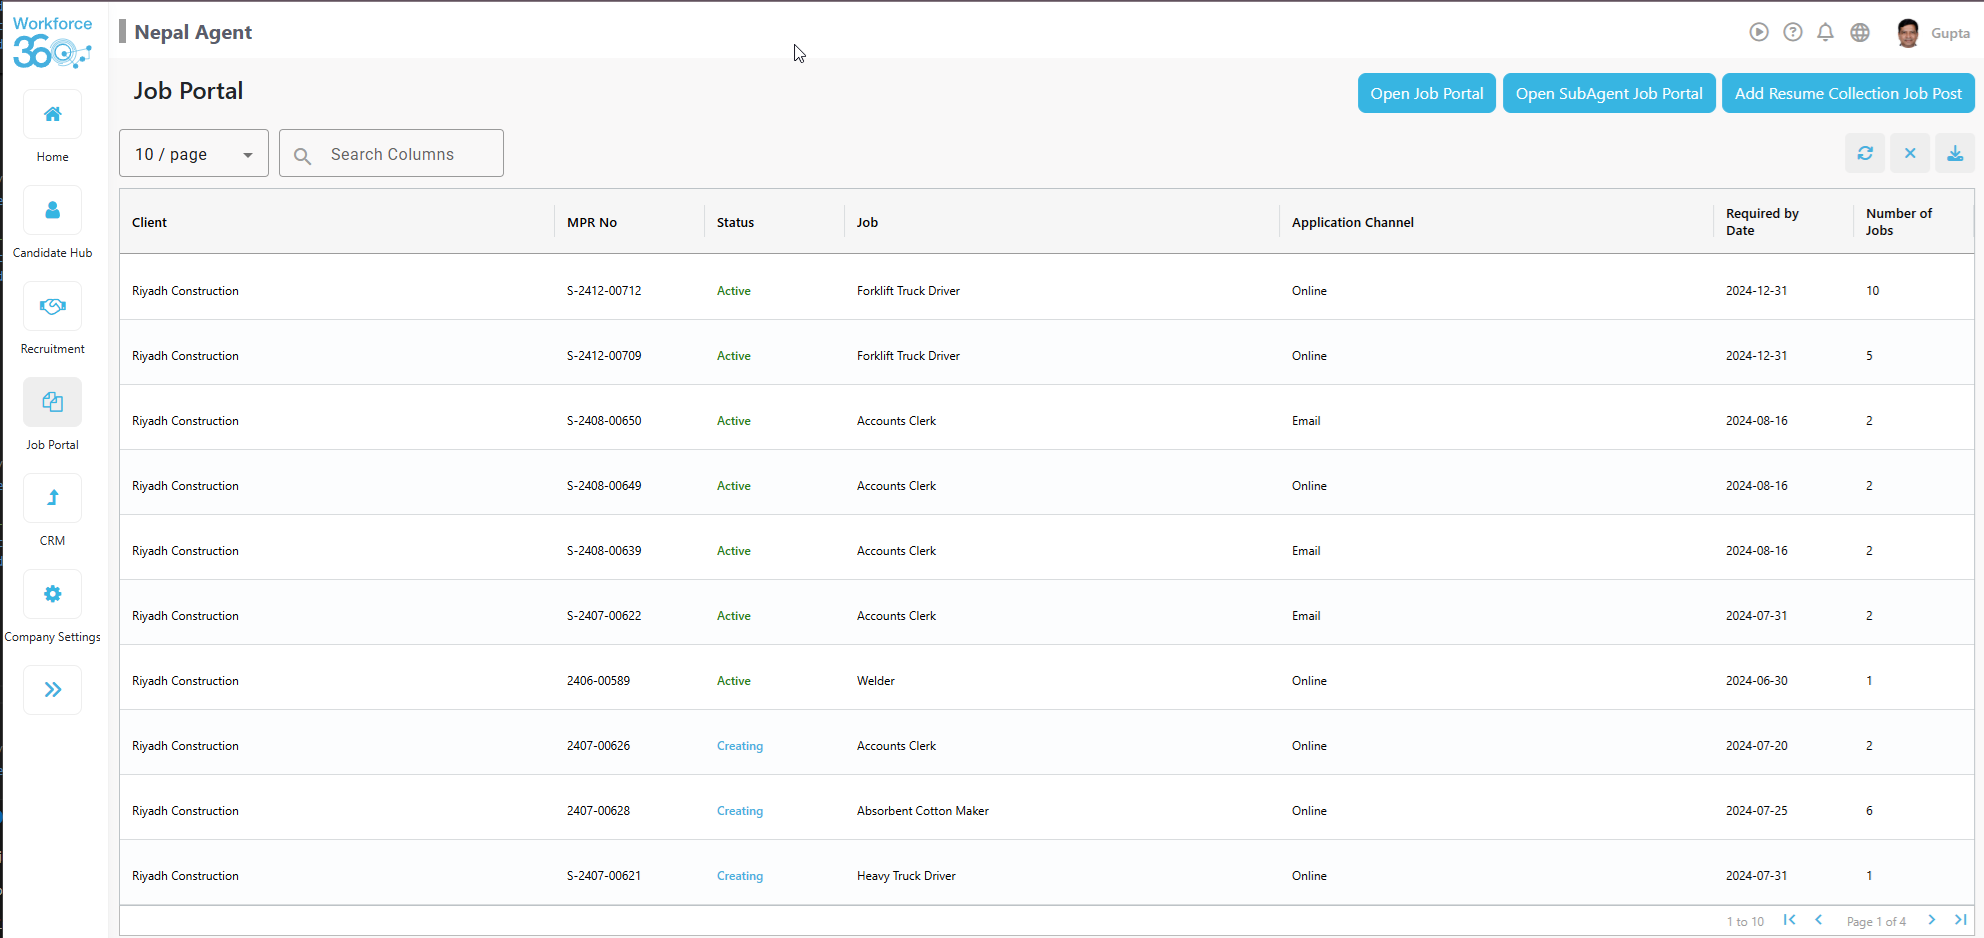Change language using the globe icon
The width and height of the screenshot is (1984, 938).
(x=1859, y=32)
